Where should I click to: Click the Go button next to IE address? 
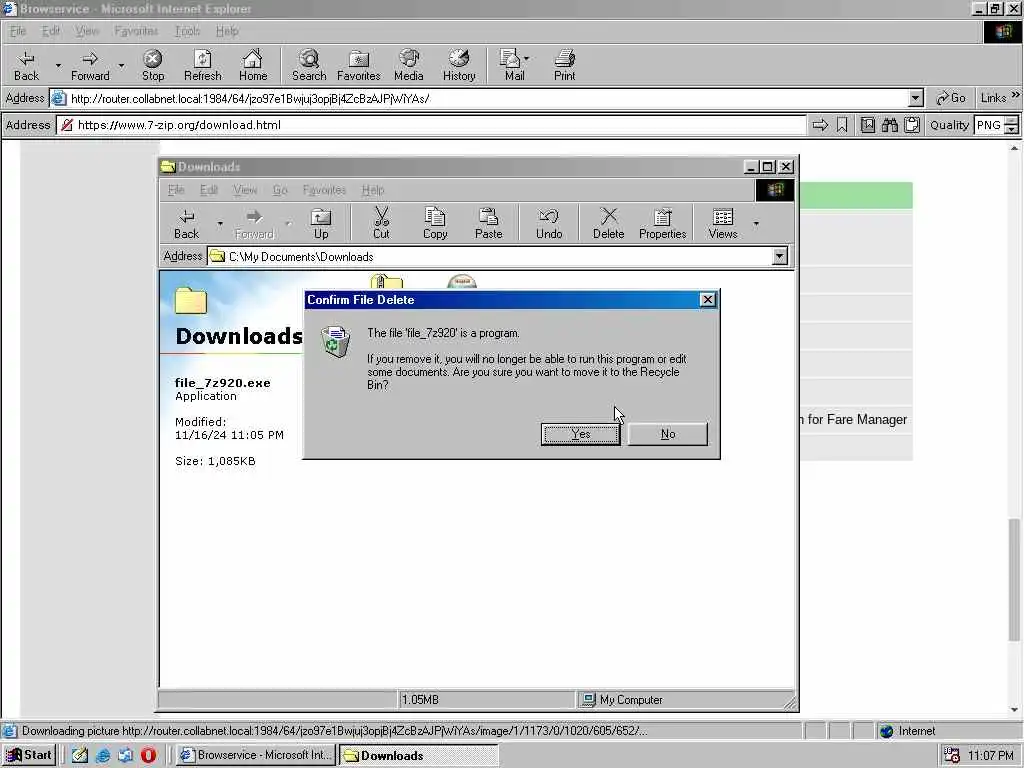pyautogui.click(x=951, y=99)
